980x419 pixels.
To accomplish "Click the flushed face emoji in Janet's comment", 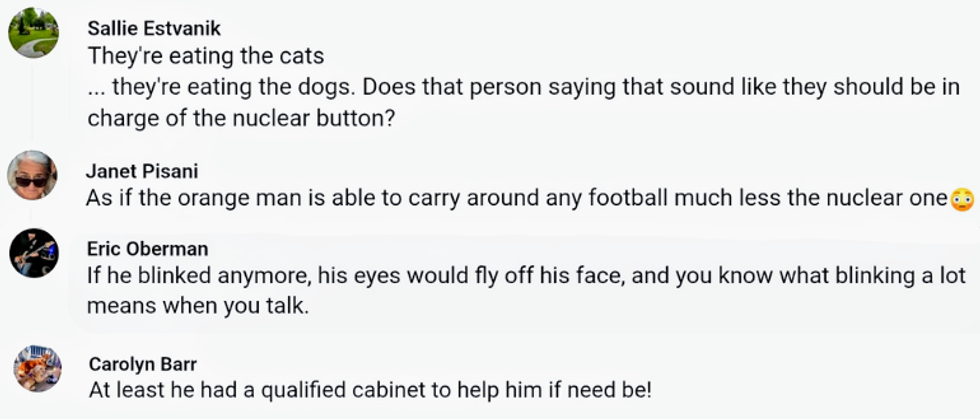I will click(962, 199).
